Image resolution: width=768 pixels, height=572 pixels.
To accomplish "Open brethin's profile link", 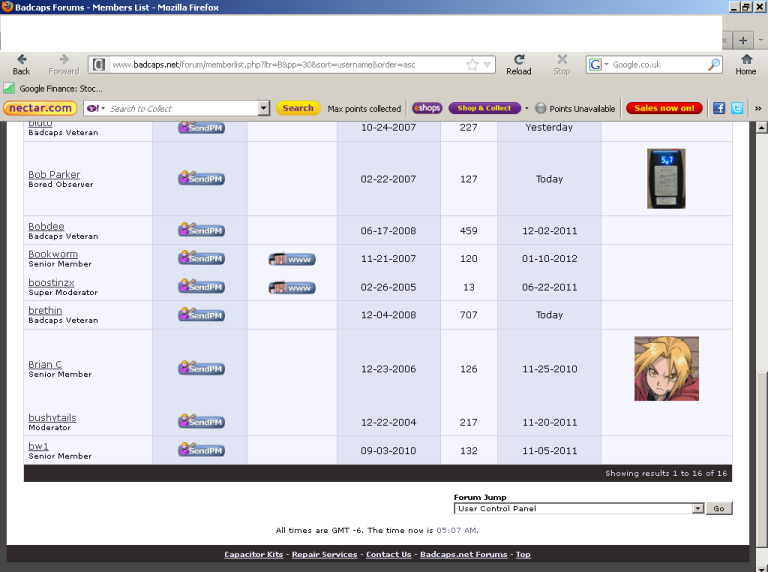I will point(45,310).
